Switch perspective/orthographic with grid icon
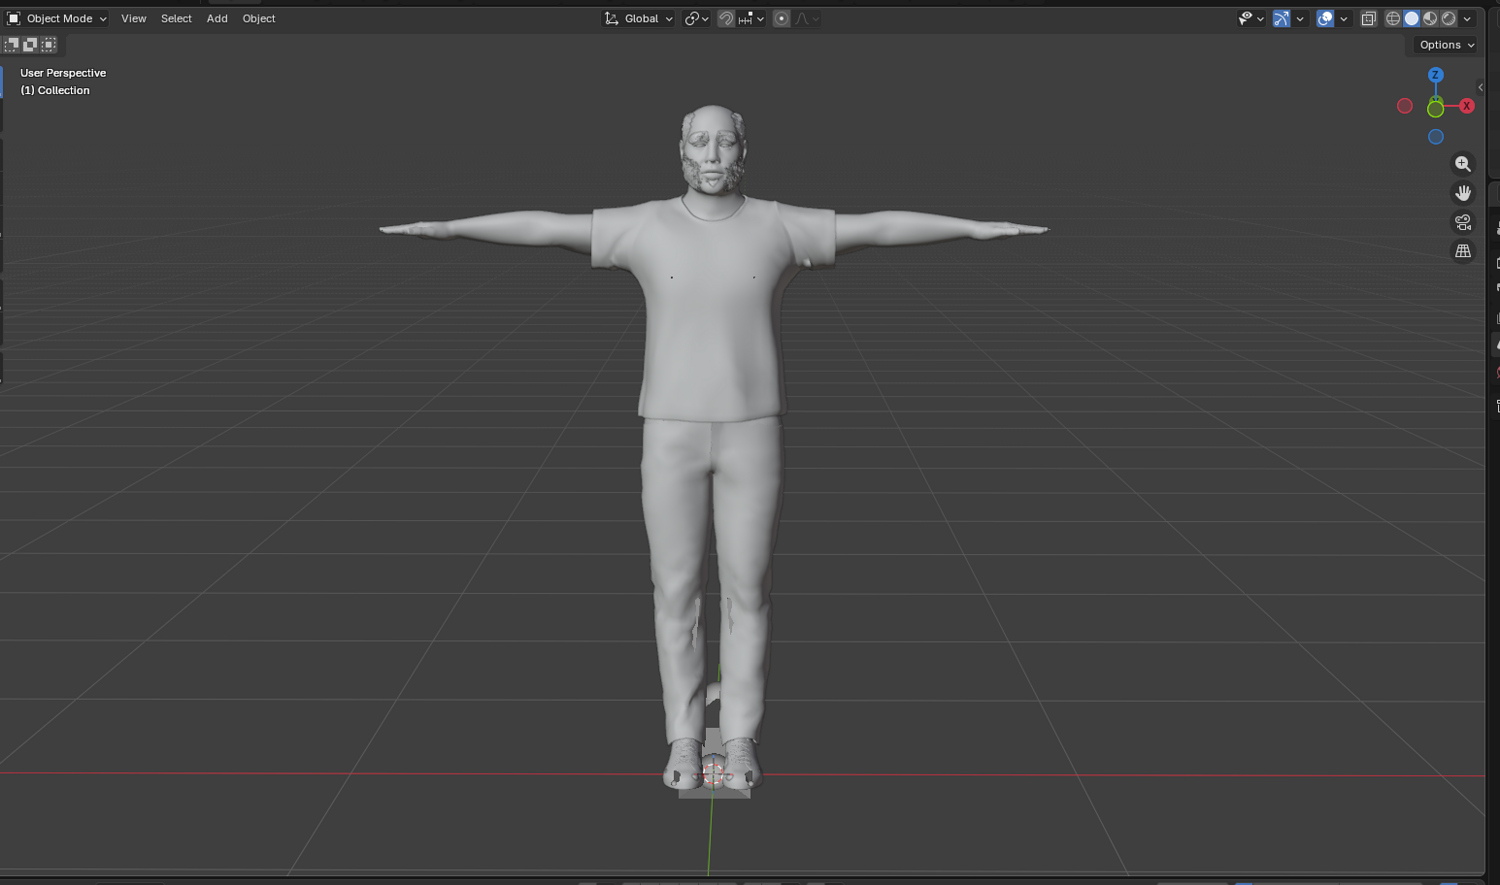The image size is (1500, 885). click(1463, 251)
